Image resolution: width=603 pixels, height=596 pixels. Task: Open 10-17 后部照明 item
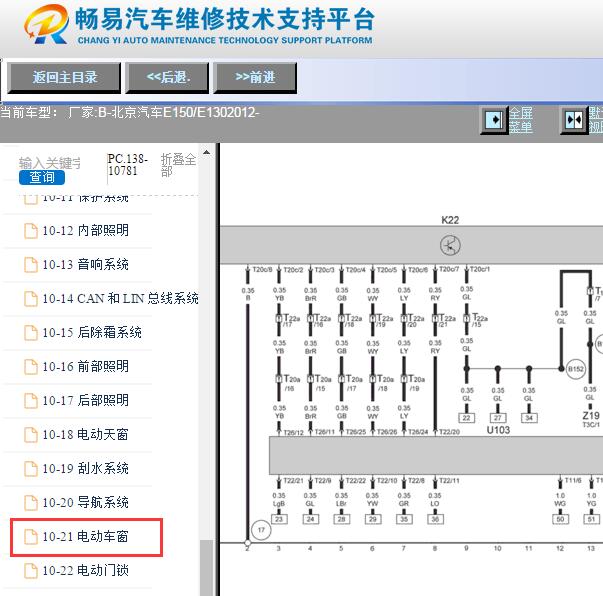click(85, 400)
